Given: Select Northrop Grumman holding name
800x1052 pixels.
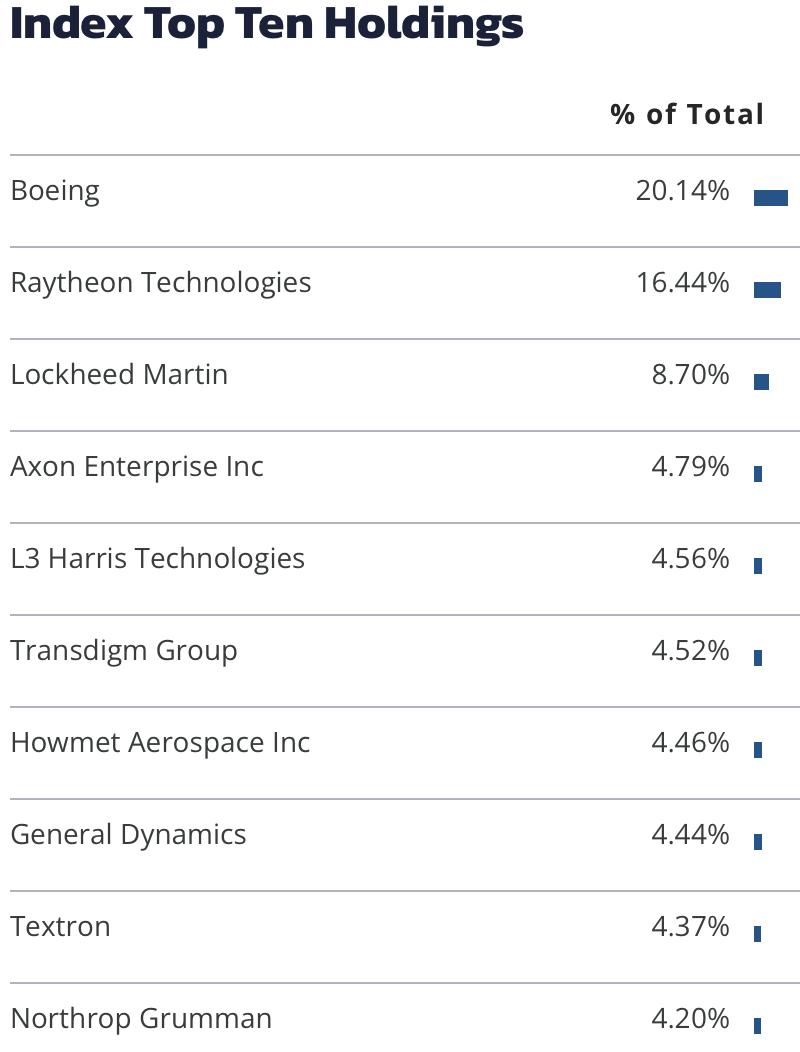Looking at the screenshot, I should coord(142,1019).
